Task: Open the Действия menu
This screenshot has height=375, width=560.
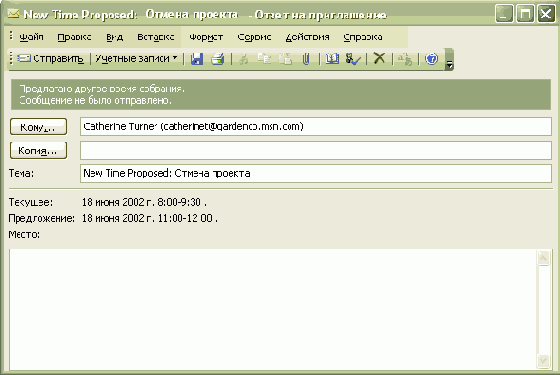Action: (x=308, y=37)
